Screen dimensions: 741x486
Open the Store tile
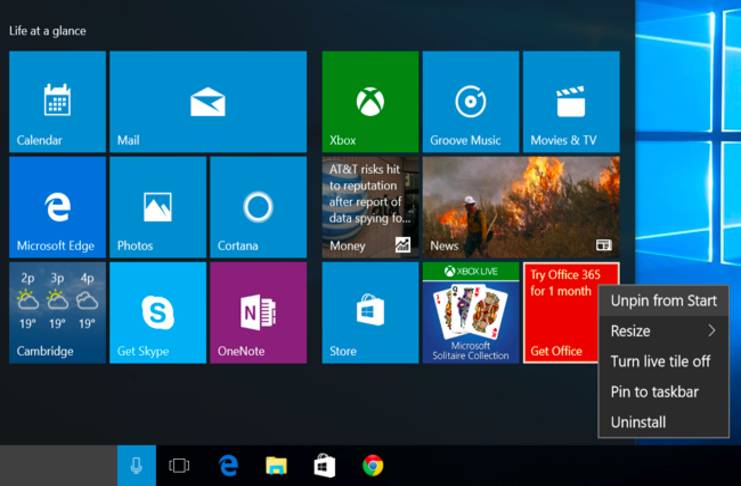(x=370, y=312)
